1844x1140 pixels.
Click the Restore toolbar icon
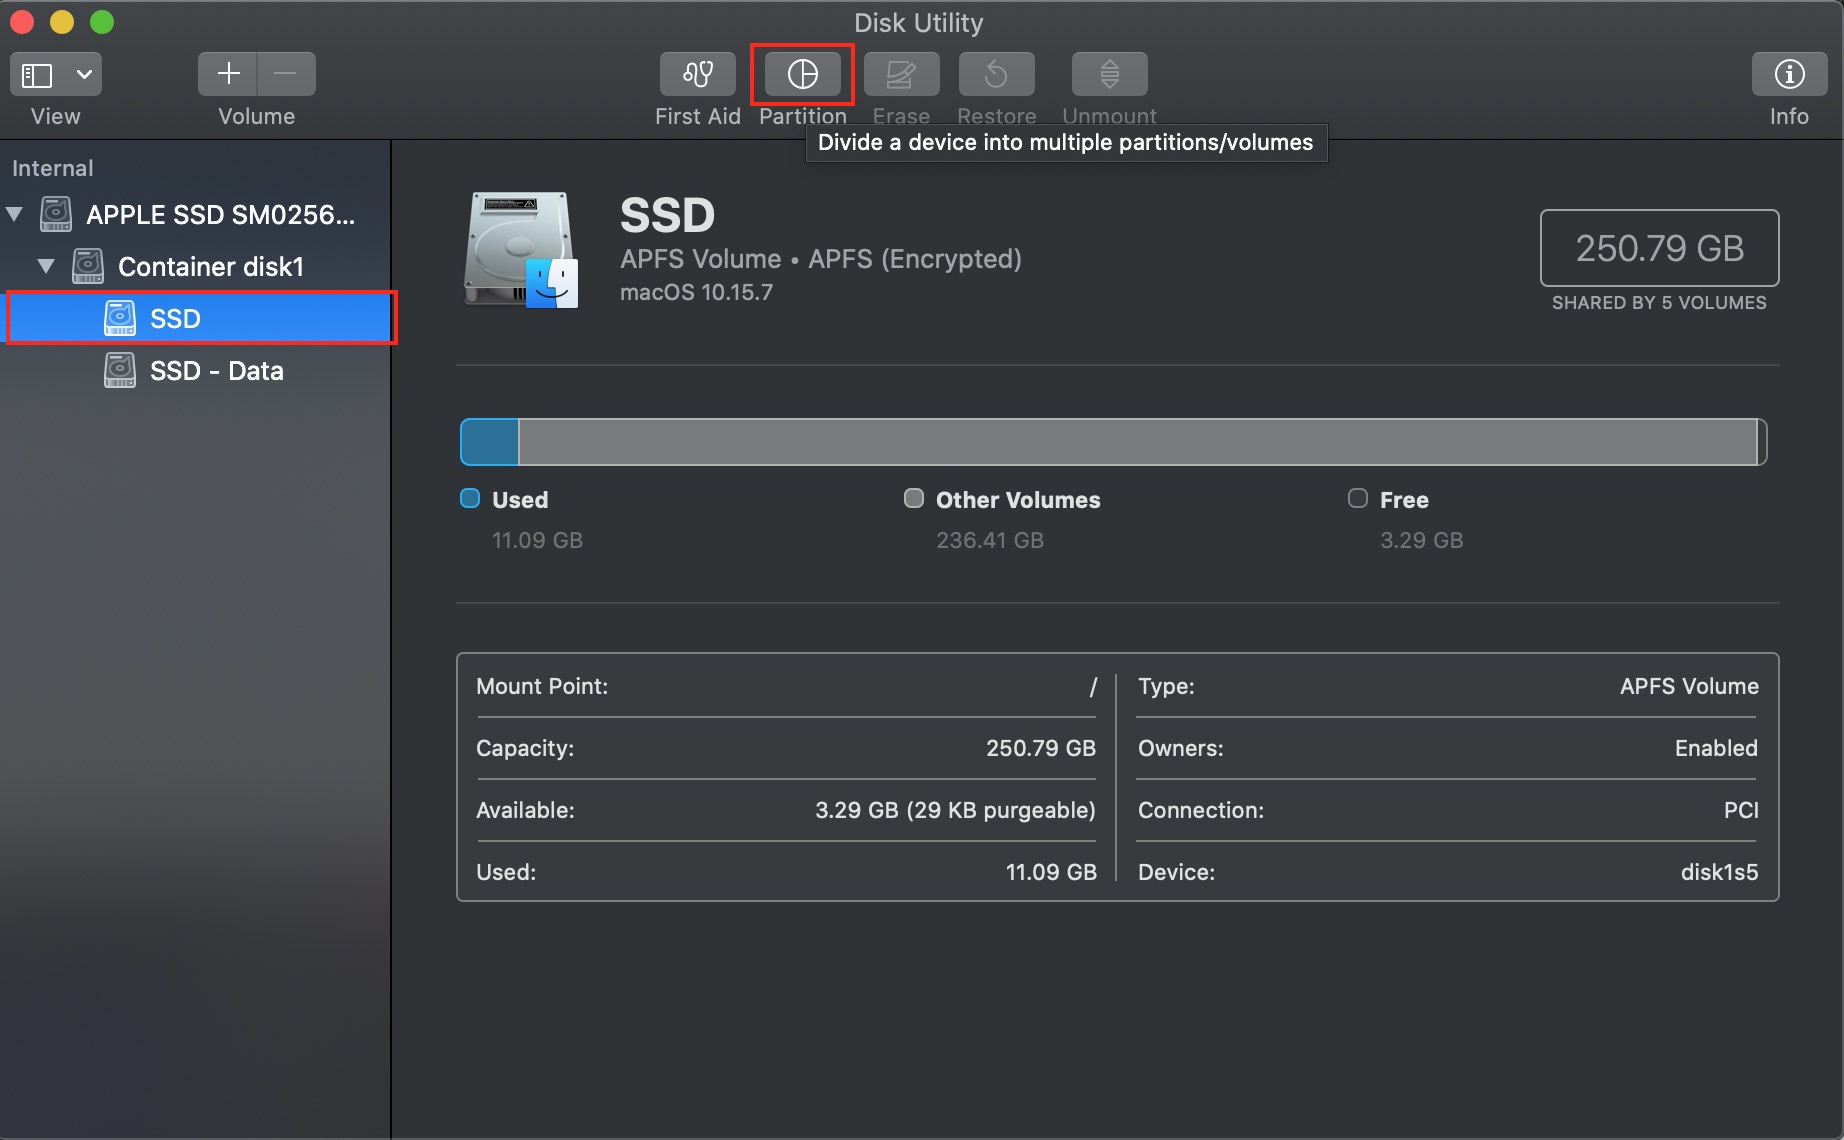click(996, 74)
